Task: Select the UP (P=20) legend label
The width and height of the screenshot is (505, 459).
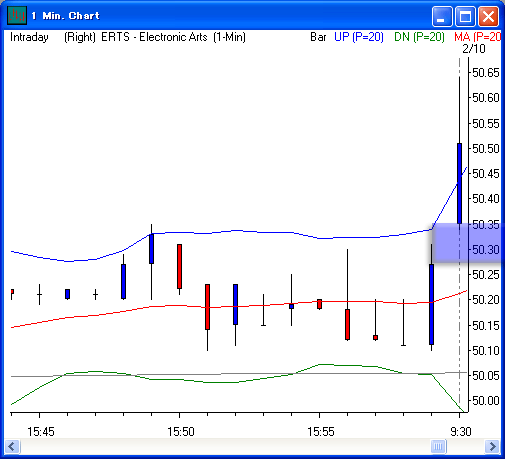Action: (359, 37)
